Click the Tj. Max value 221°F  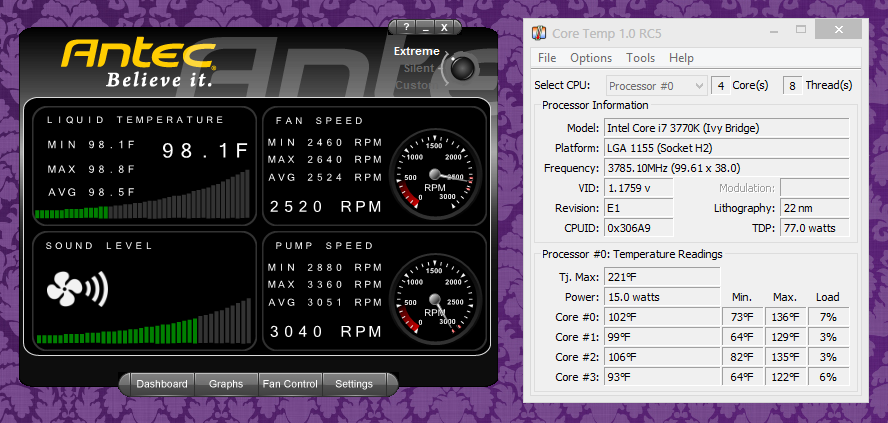coord(662,277)
